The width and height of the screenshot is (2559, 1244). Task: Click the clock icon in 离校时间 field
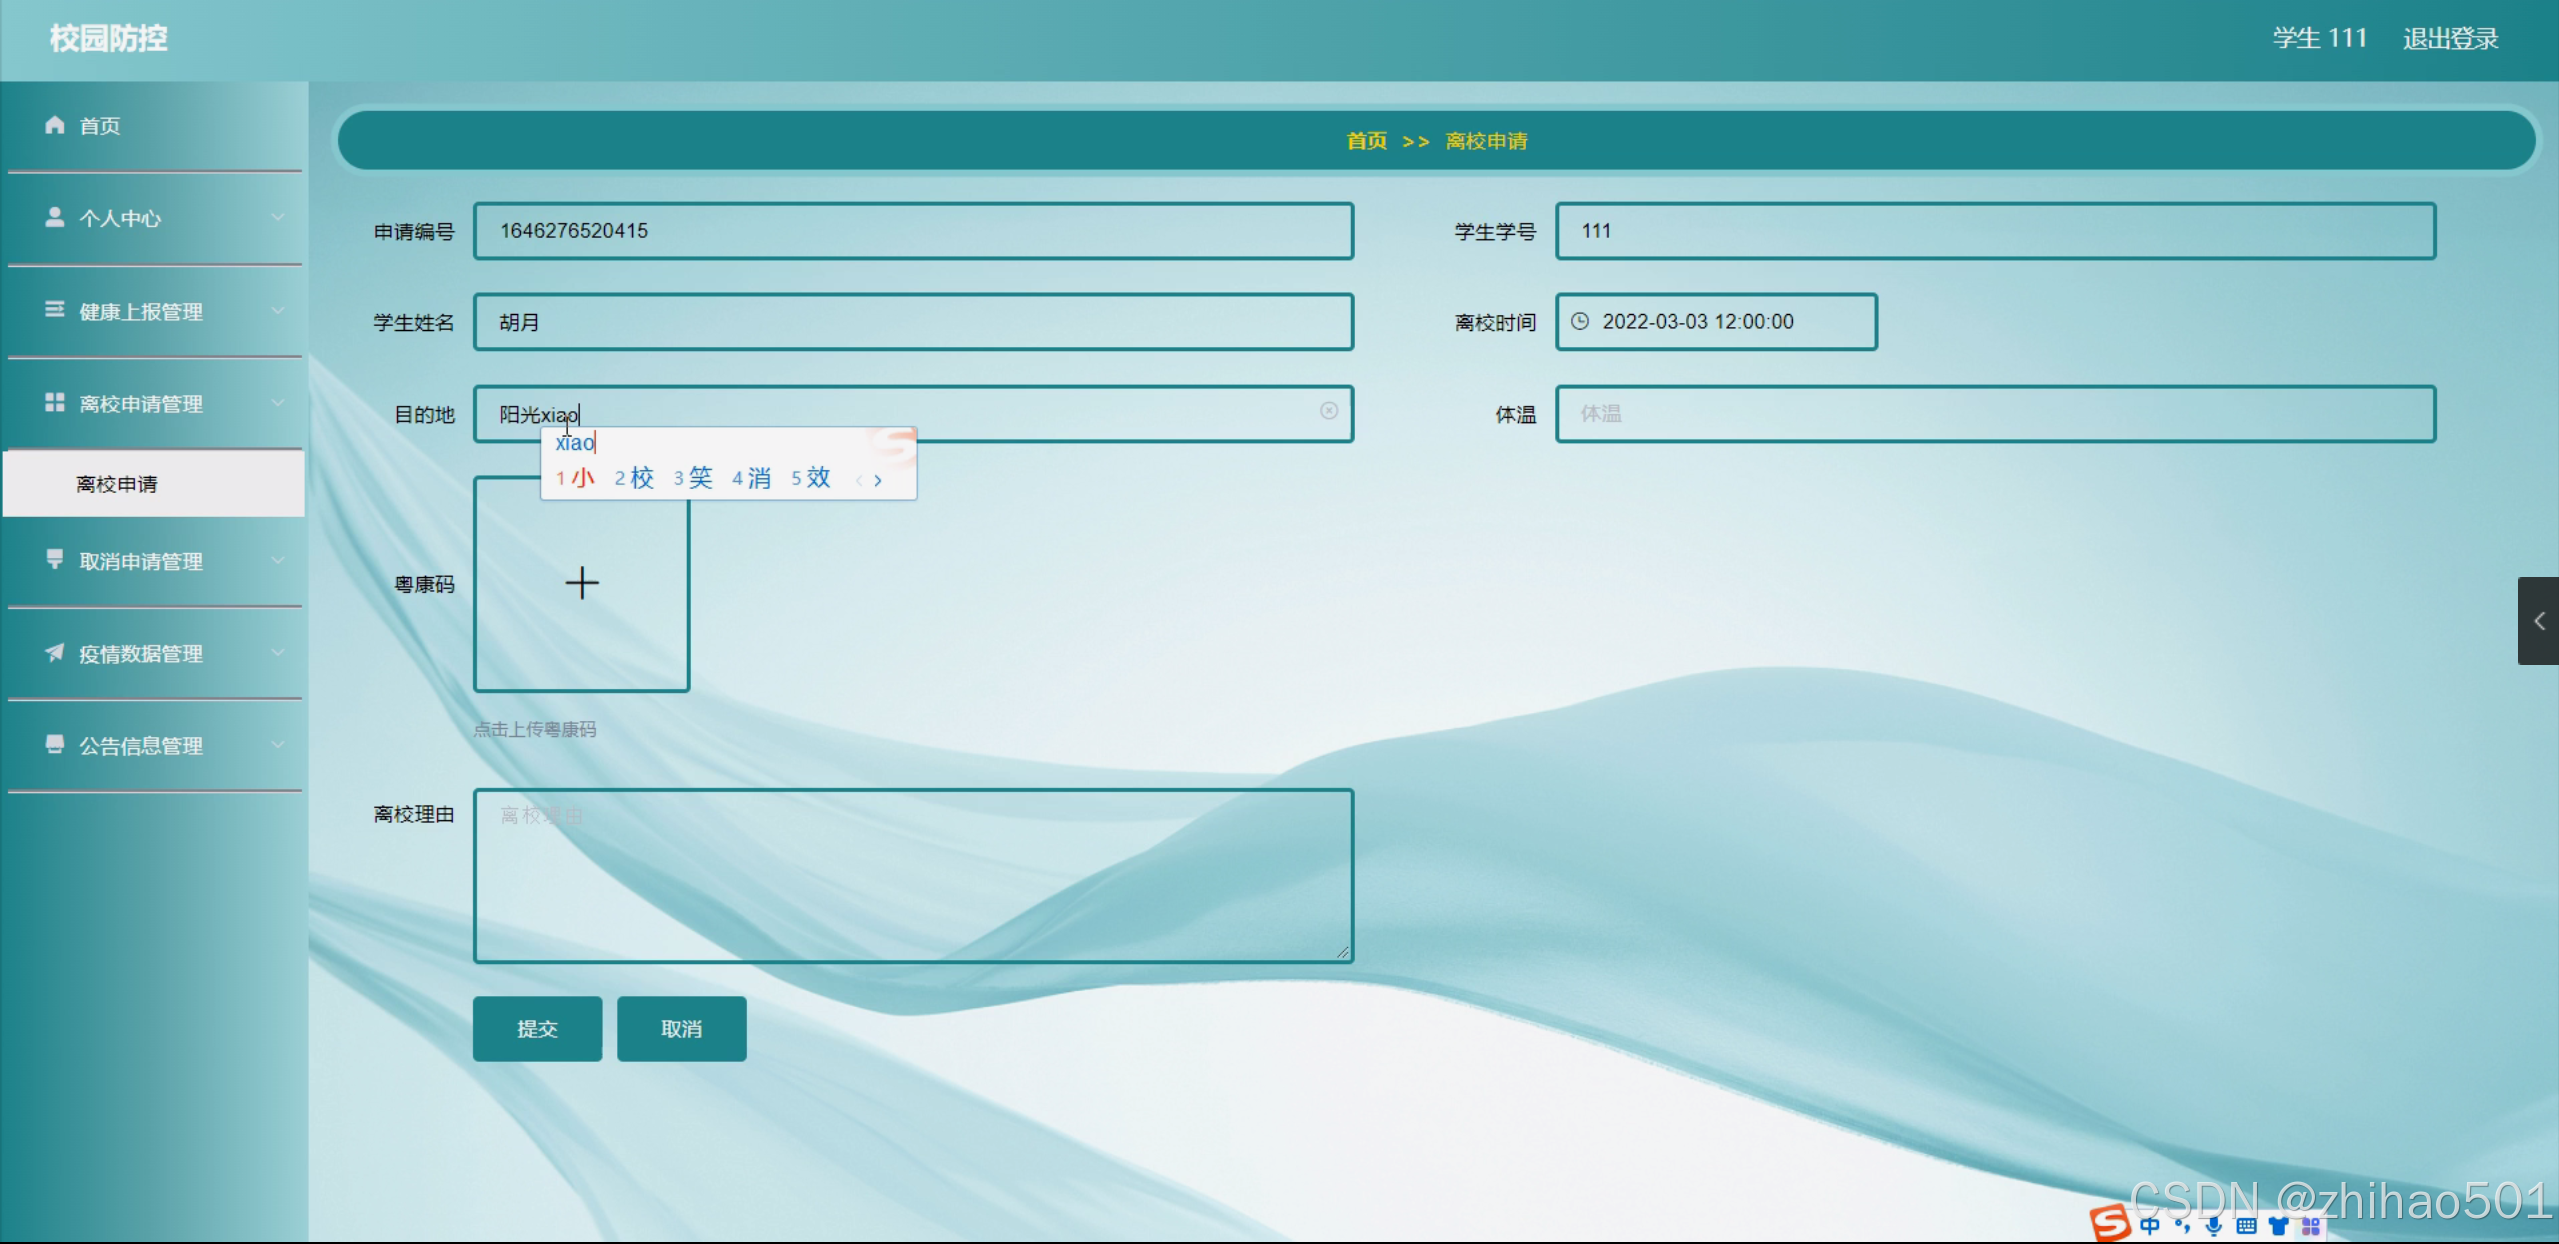coord(1580,321)
